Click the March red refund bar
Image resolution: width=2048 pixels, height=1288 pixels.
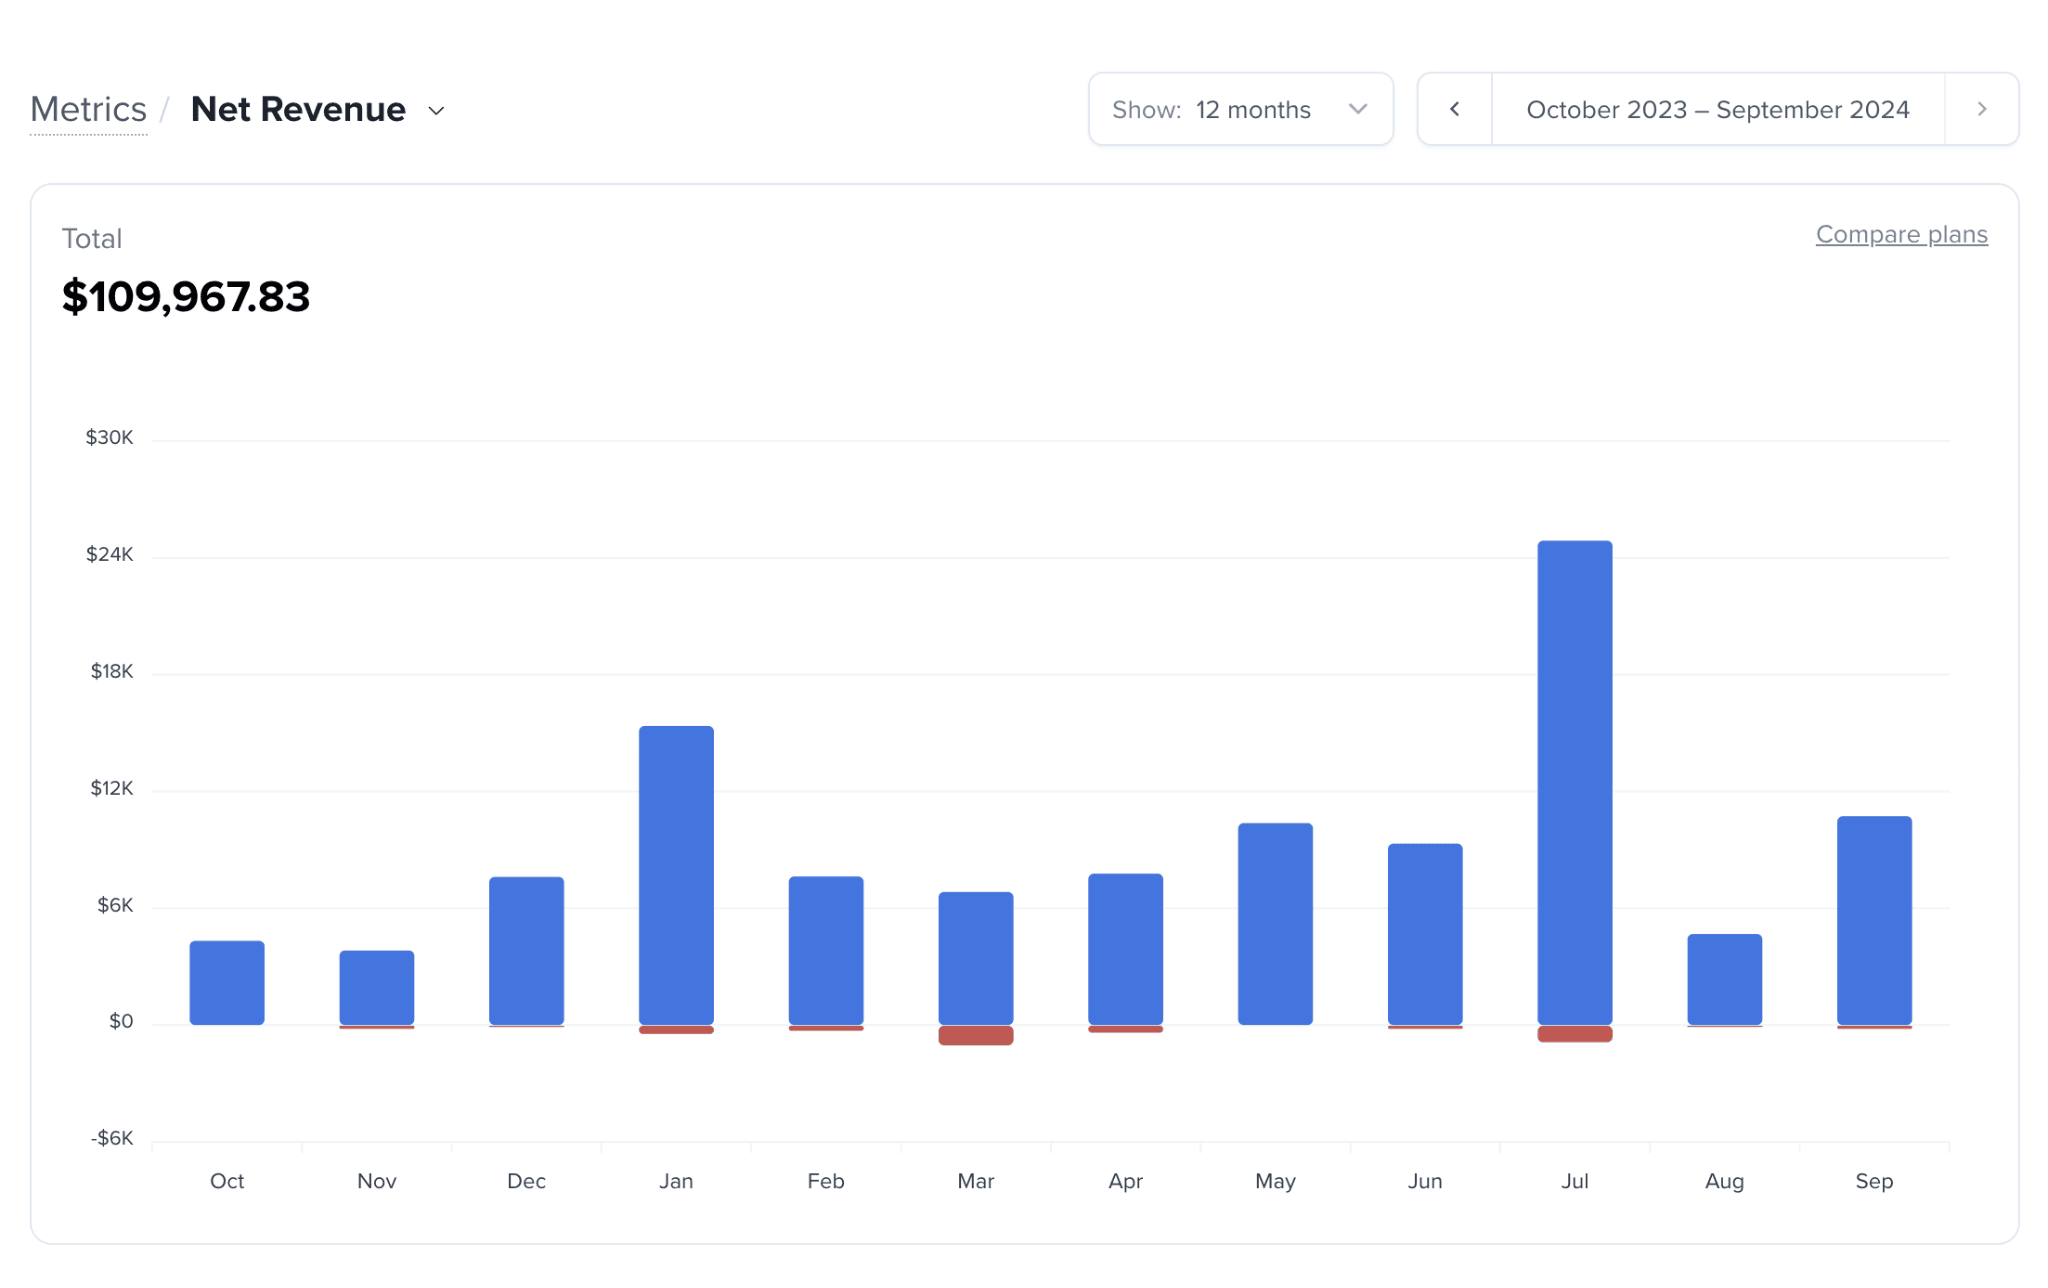[975, 1036]
